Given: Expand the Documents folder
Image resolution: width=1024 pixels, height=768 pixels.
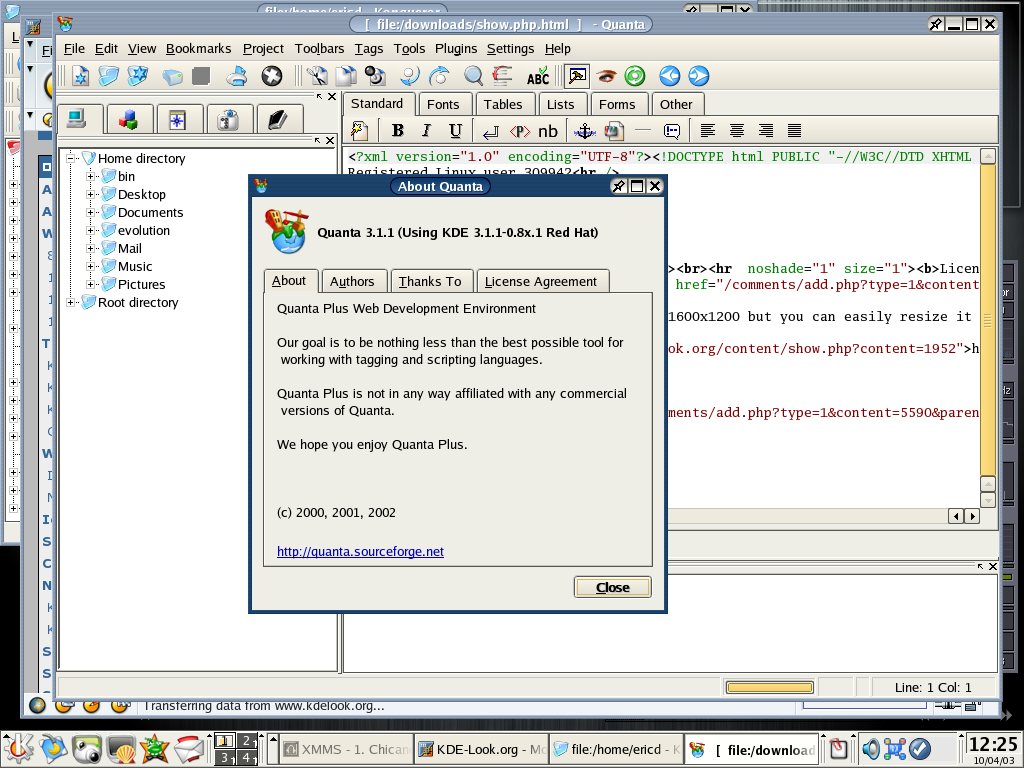Looking at the screenshot, I should 91,212.
